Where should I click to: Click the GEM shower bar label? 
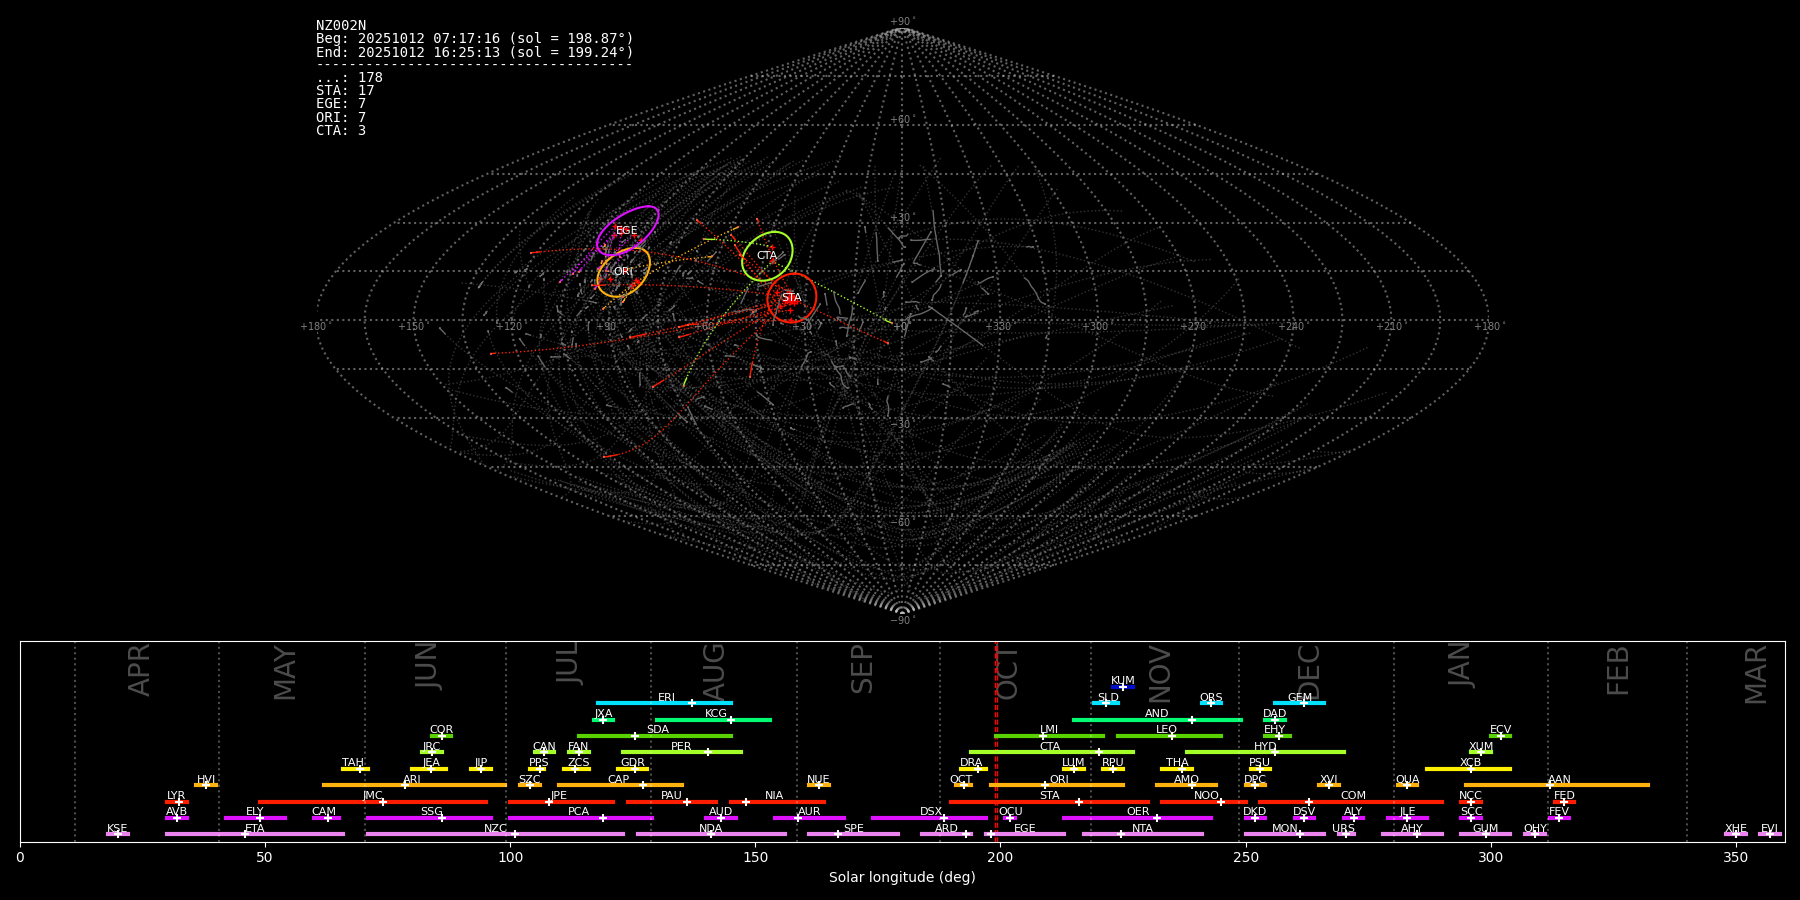1300,698
